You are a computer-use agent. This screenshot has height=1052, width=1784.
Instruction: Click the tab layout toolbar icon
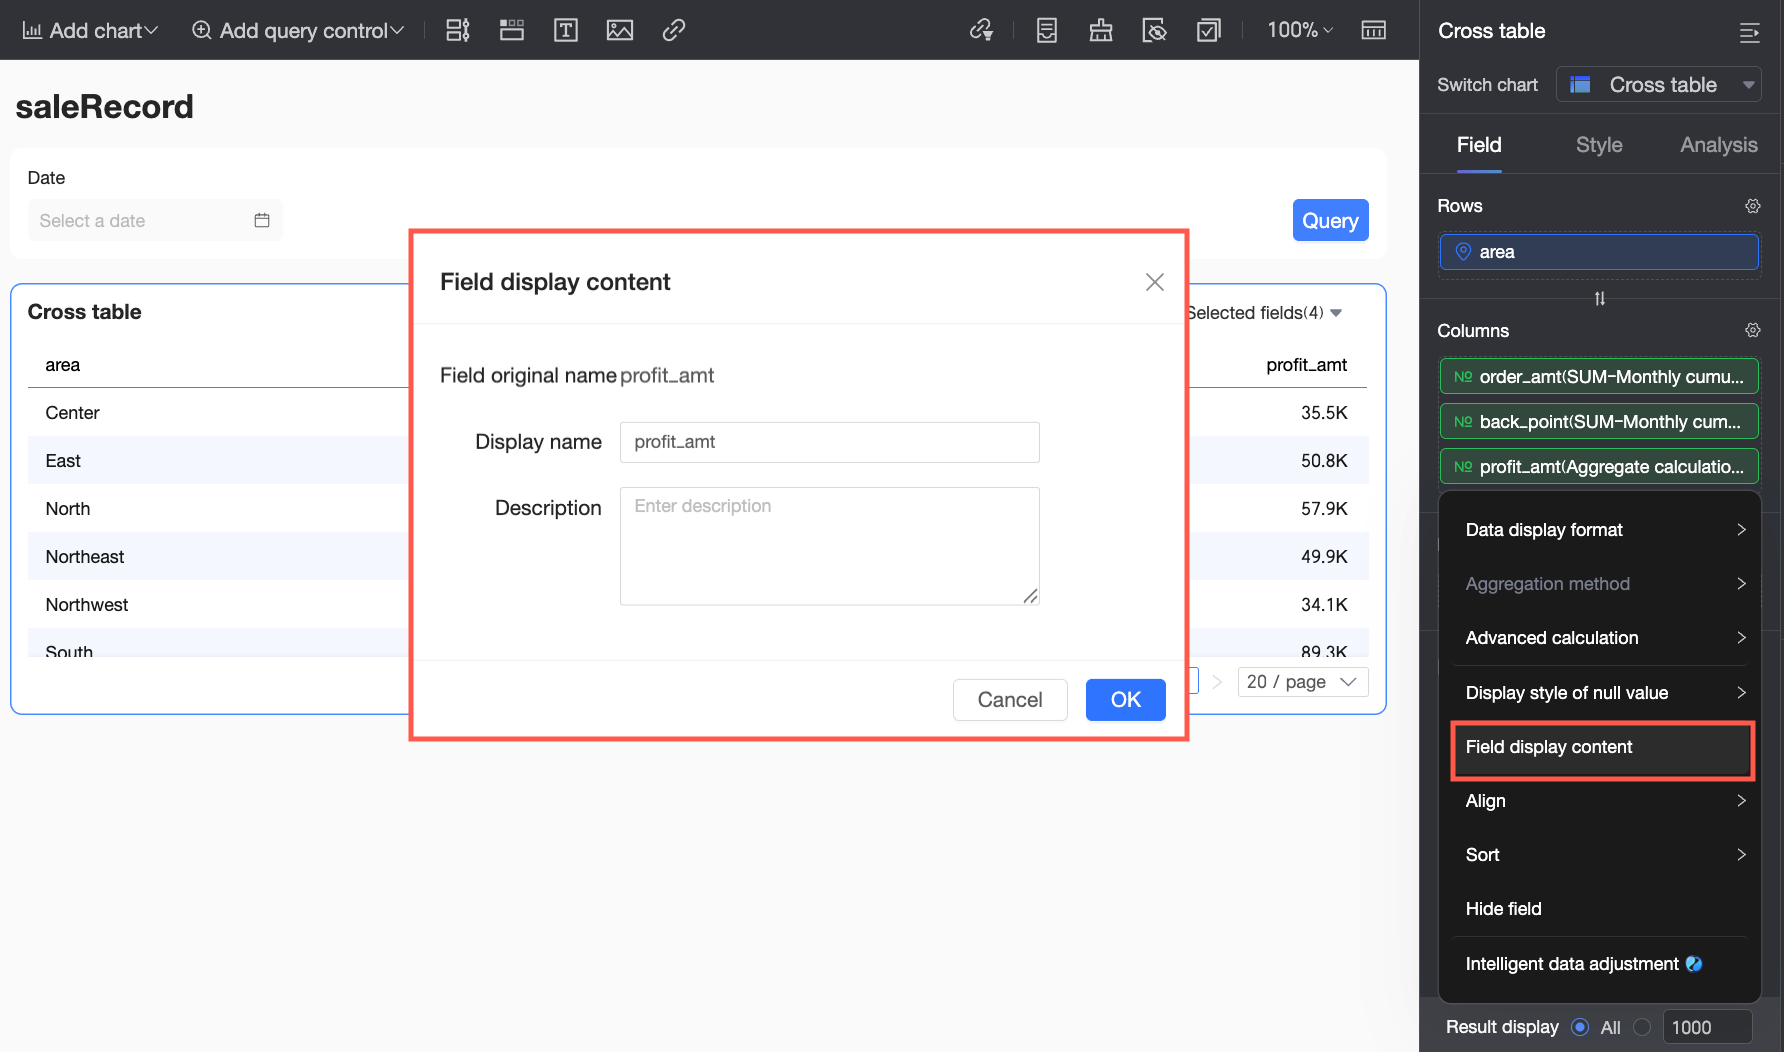512,30
